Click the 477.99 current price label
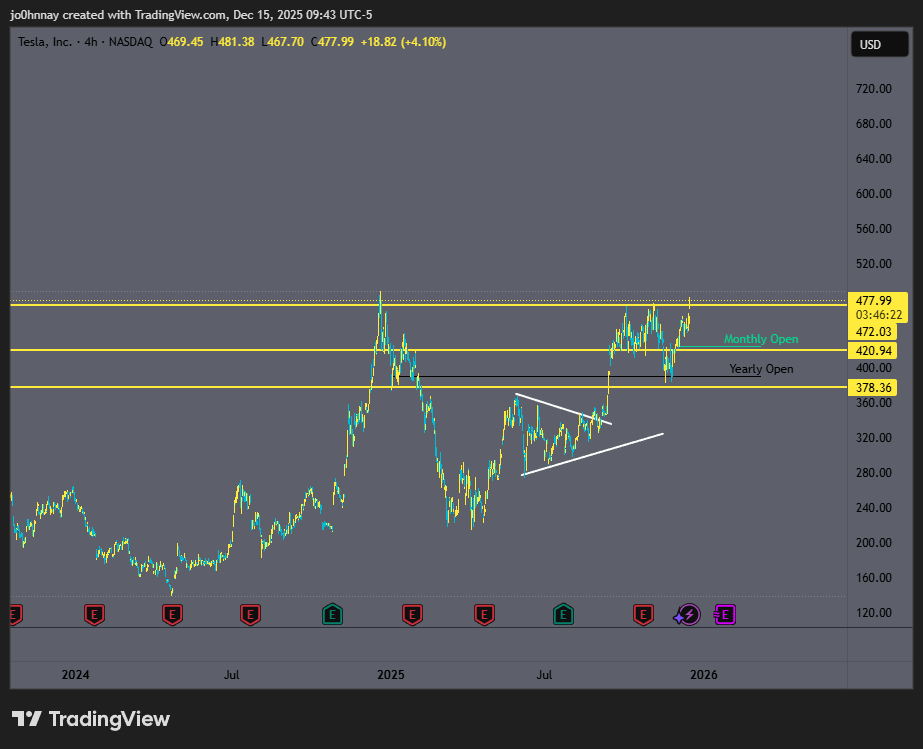This screenshot has width=923, height=749. pyautogui.click(x=874, y=300)
